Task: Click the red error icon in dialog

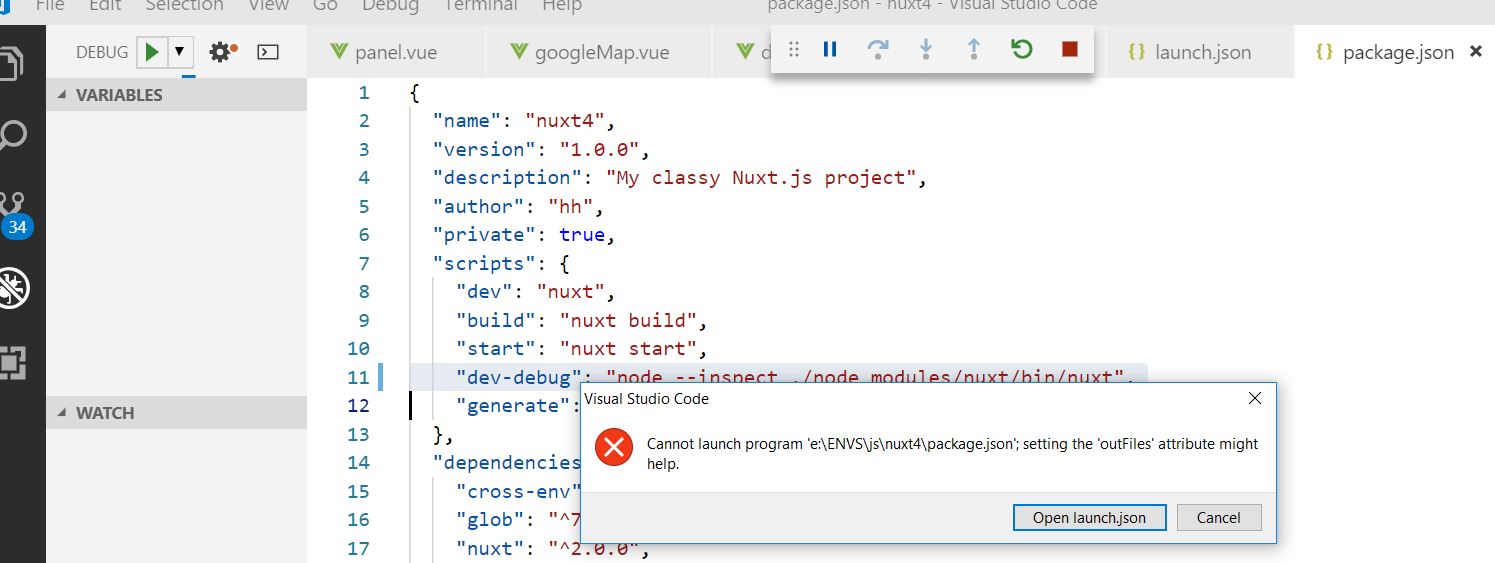Action: 613,448
